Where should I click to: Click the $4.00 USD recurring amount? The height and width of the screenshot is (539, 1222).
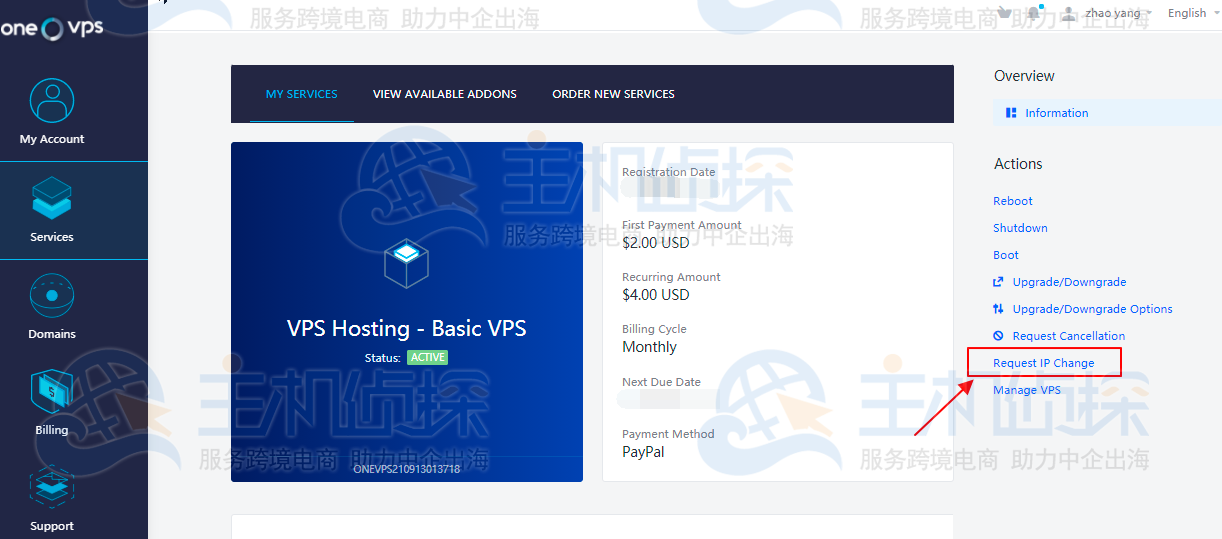(656, 294)
